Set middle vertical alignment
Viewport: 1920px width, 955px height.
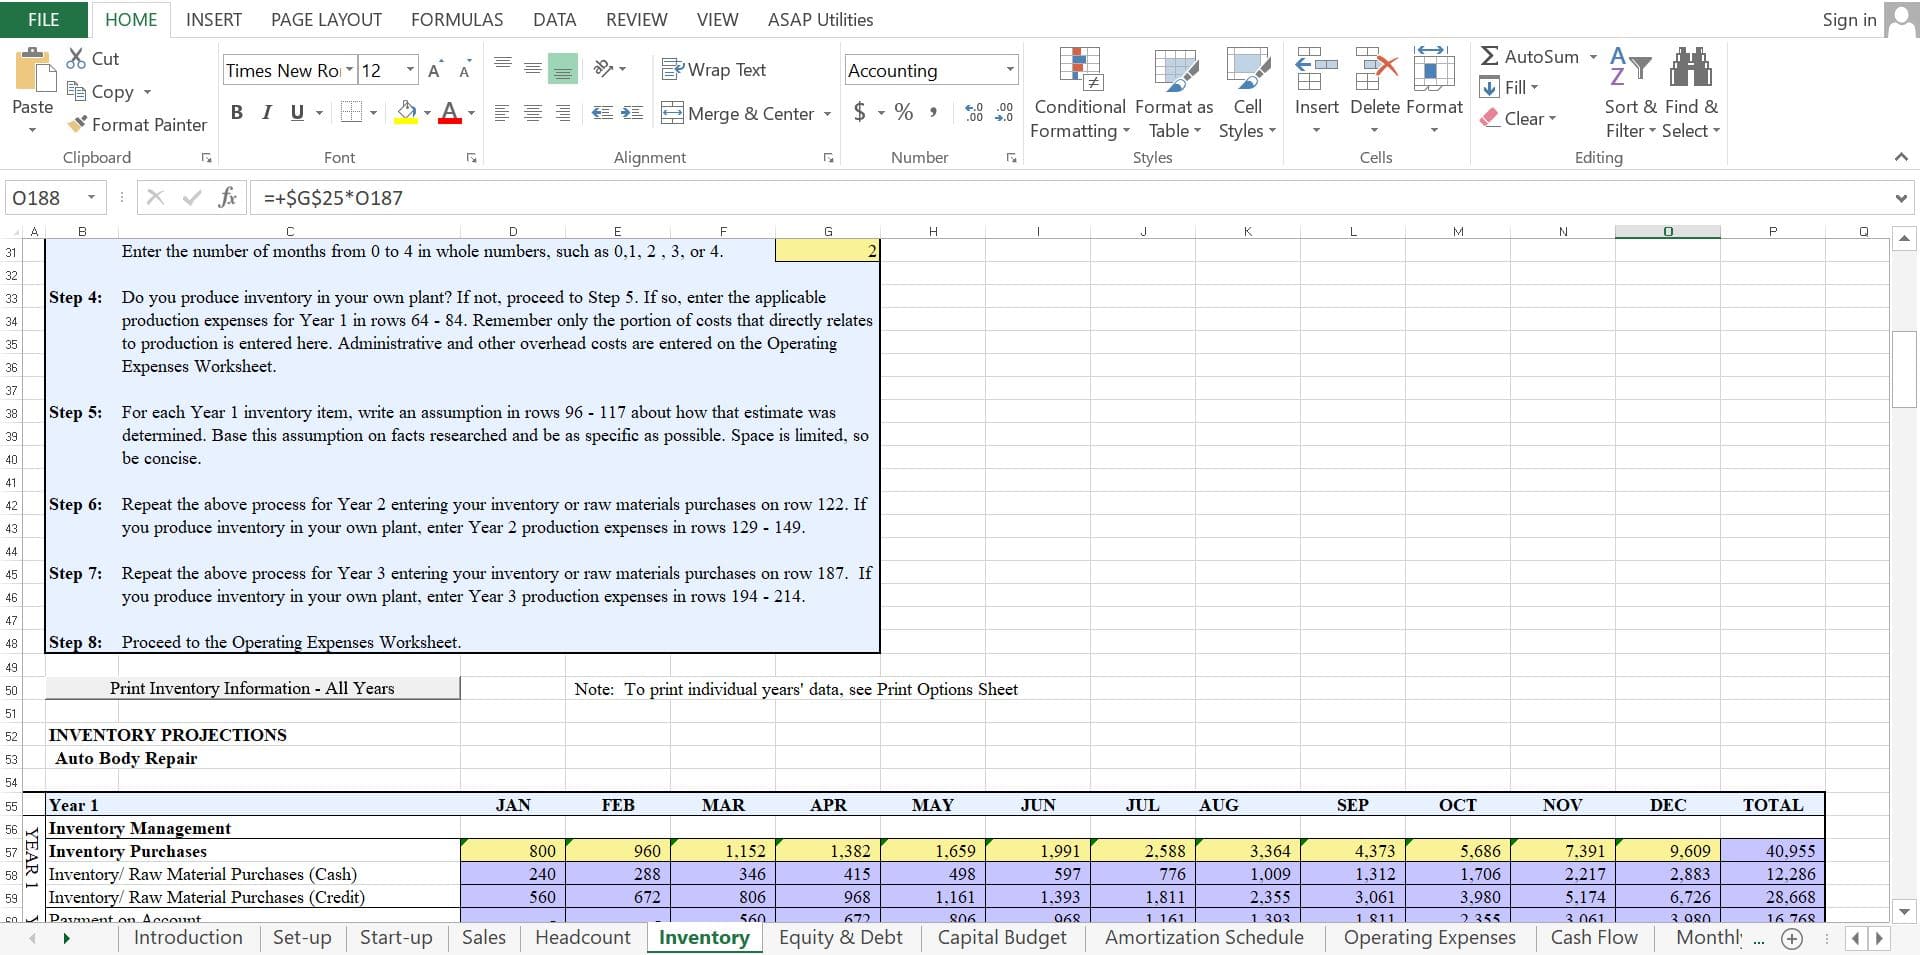[533, 68]
